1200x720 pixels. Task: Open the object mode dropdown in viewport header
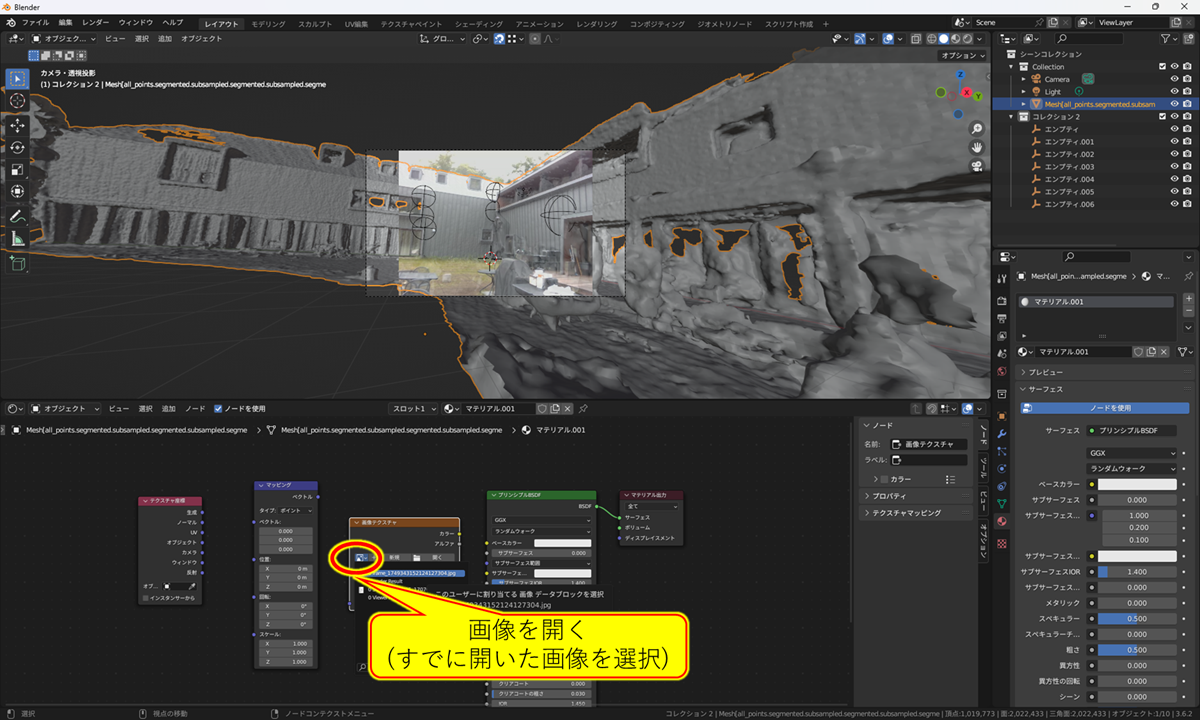[64, 39]
